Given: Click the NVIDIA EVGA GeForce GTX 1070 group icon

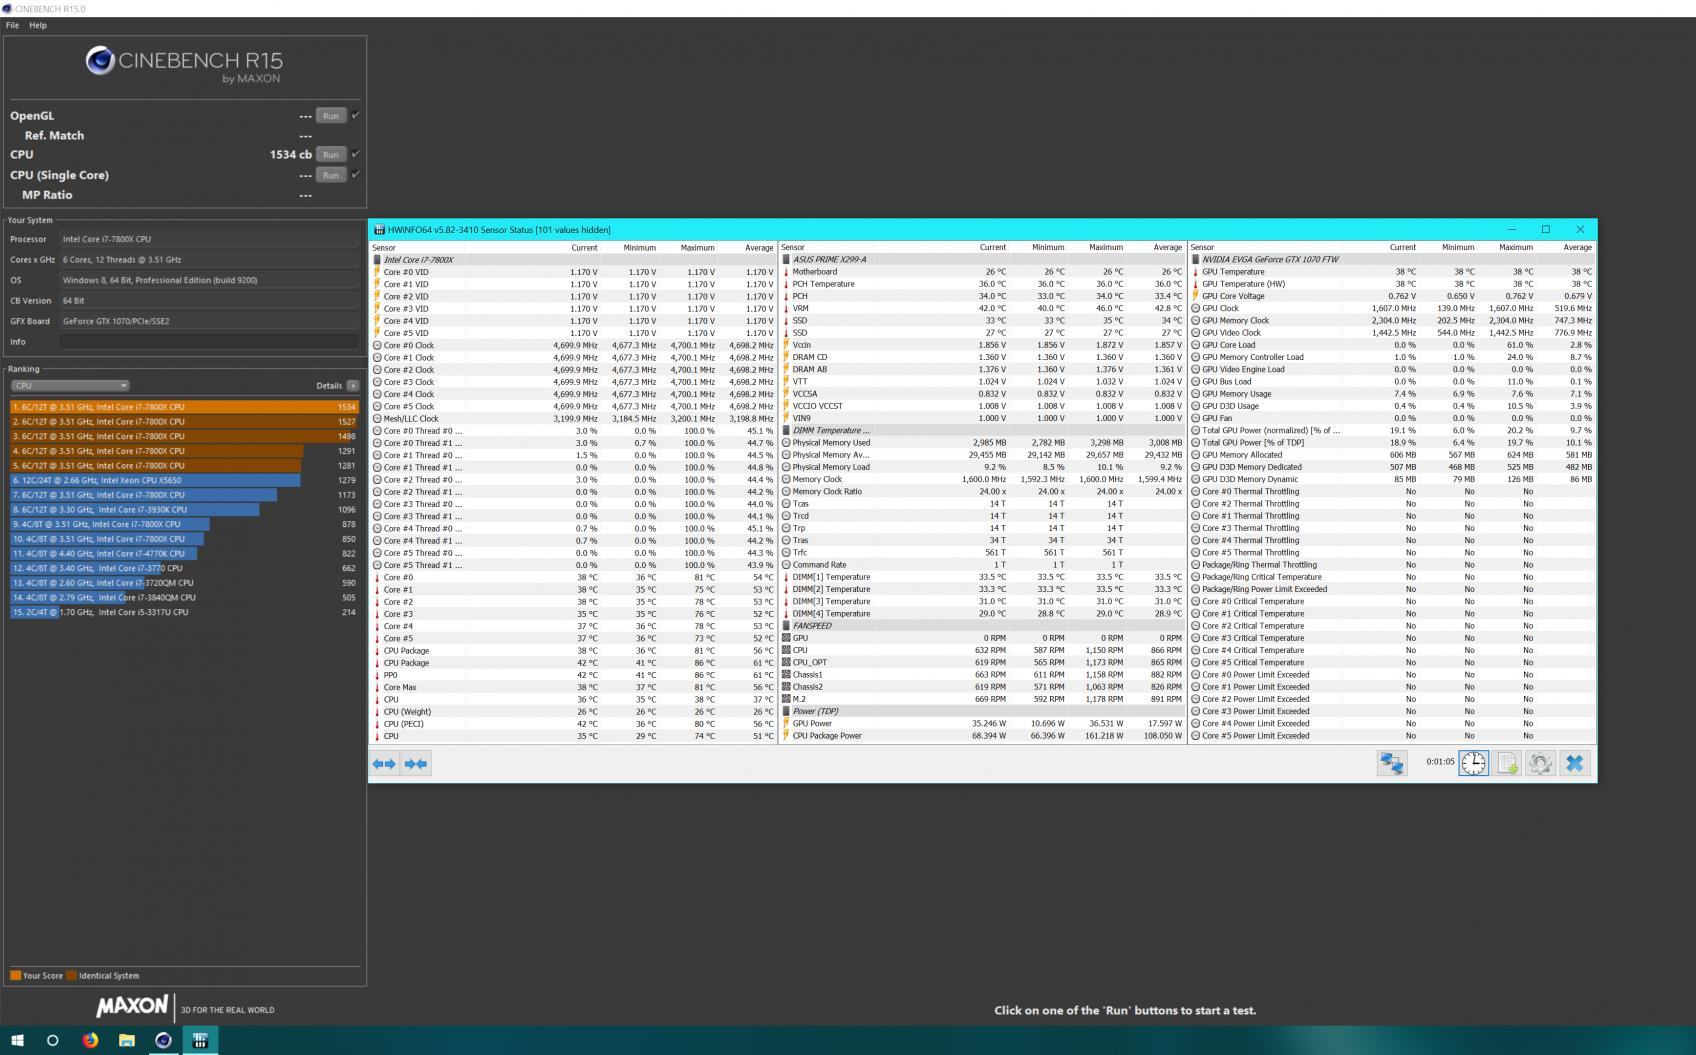Looking at the screenshot, I should 1195,260.
